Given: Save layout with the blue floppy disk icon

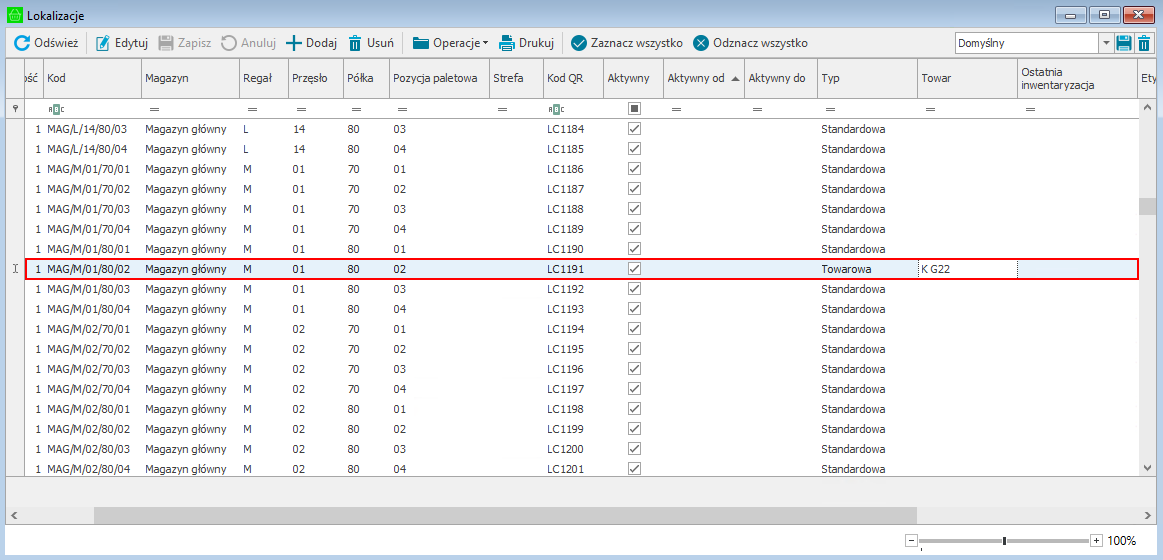Looking at the screenshot, I should (1124, 43).
